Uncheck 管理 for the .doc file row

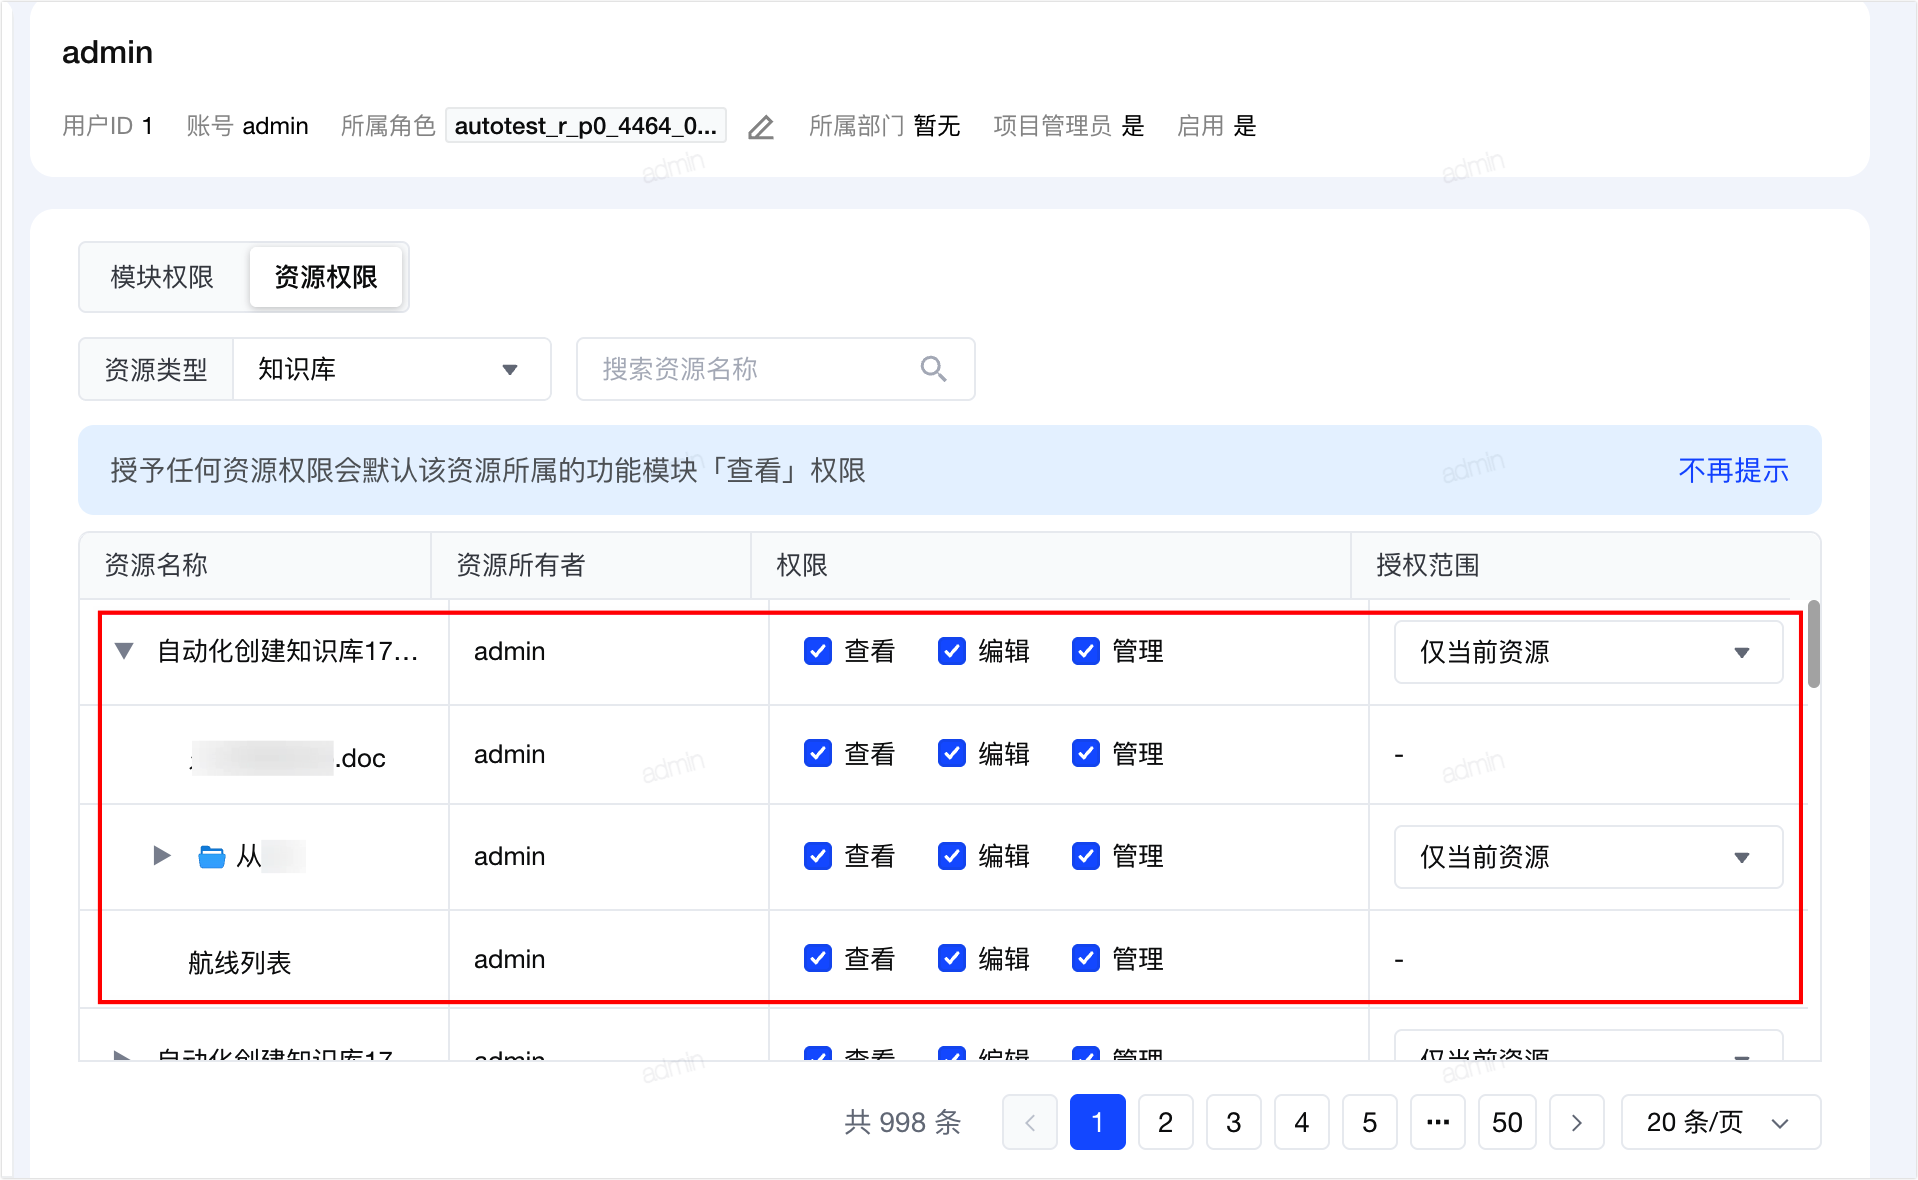pos(1086,753)
